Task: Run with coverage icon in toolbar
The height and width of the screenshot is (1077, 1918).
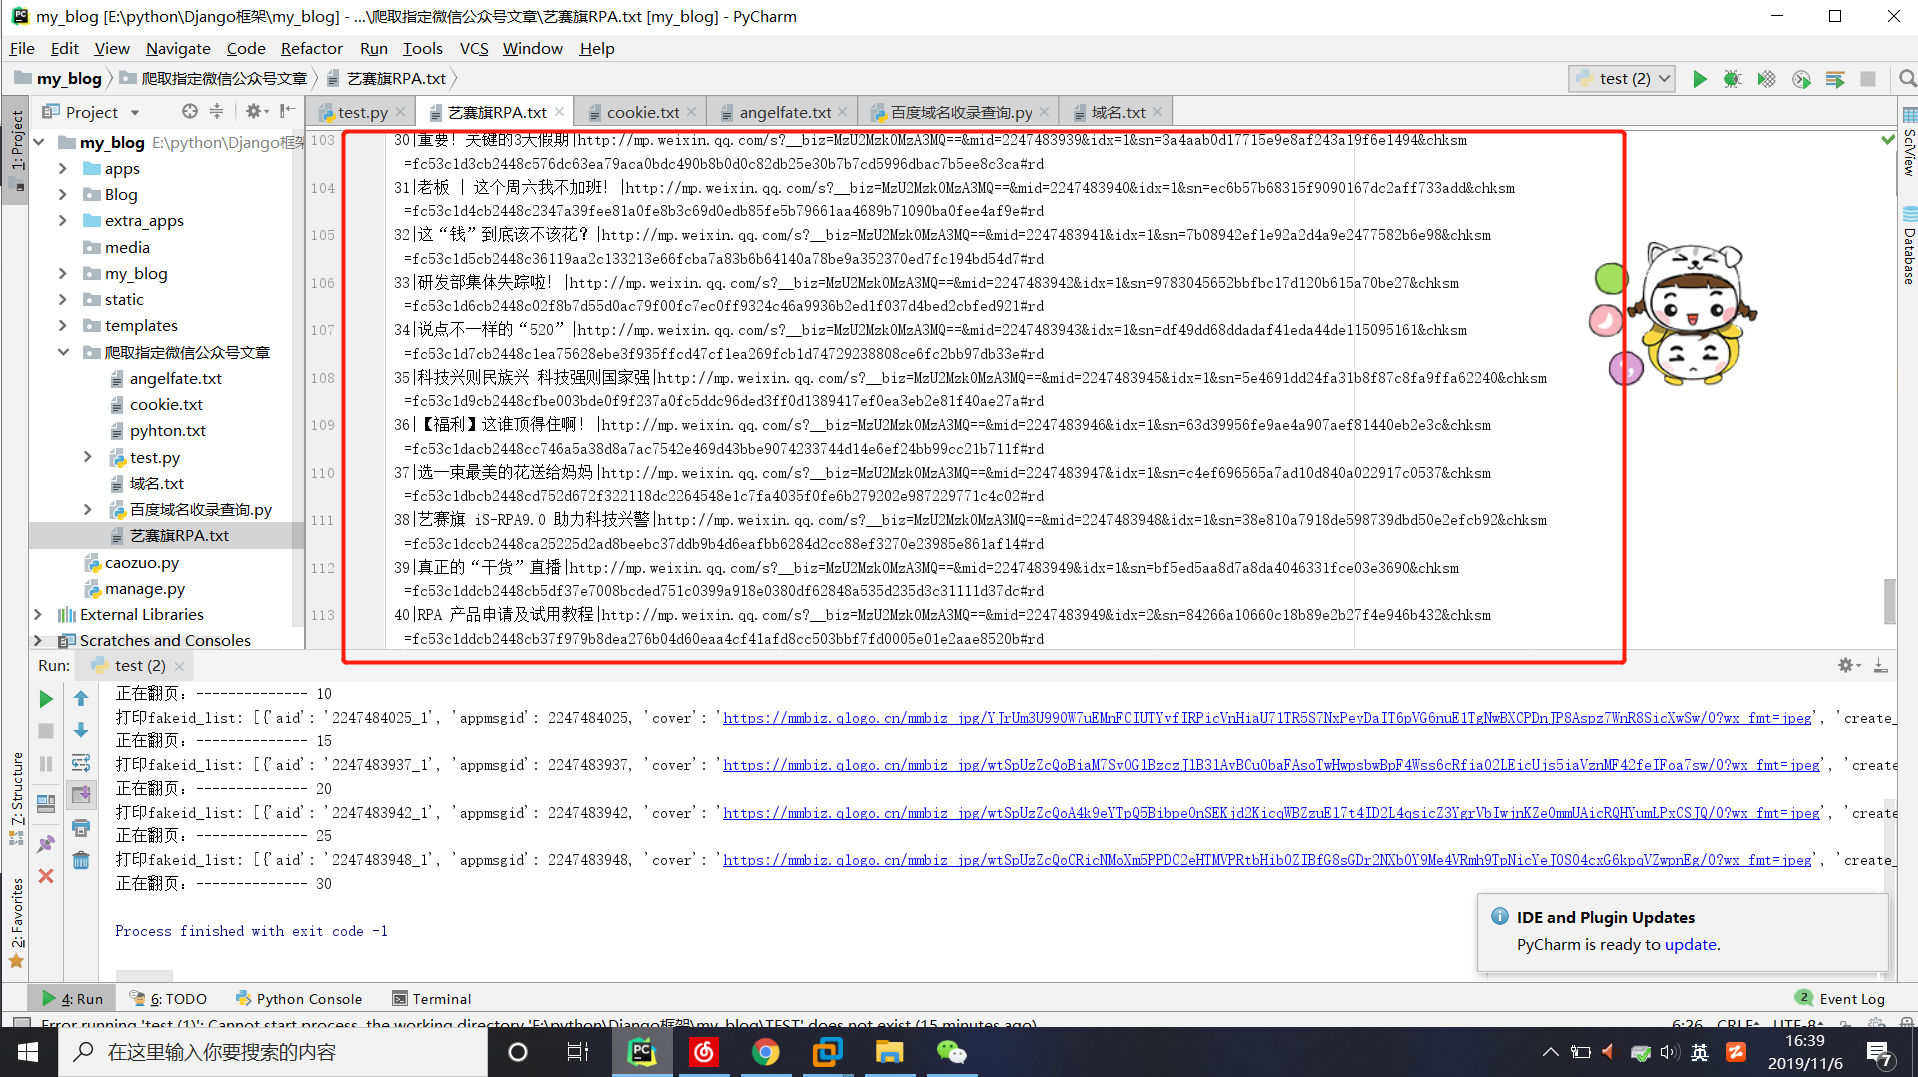Action: click(1766, 79)
